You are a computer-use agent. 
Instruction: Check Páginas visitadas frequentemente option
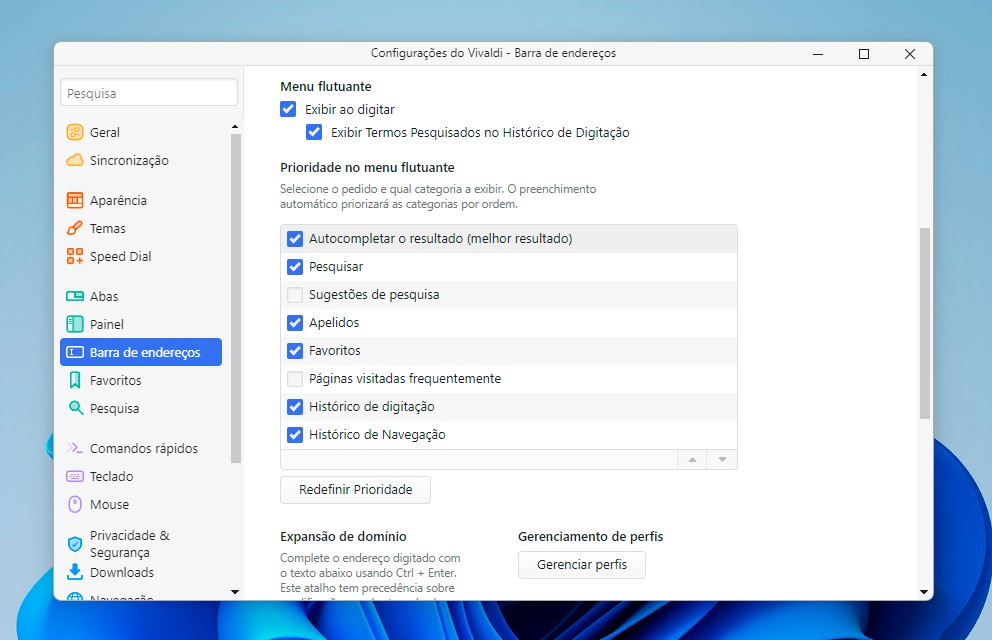295,379
